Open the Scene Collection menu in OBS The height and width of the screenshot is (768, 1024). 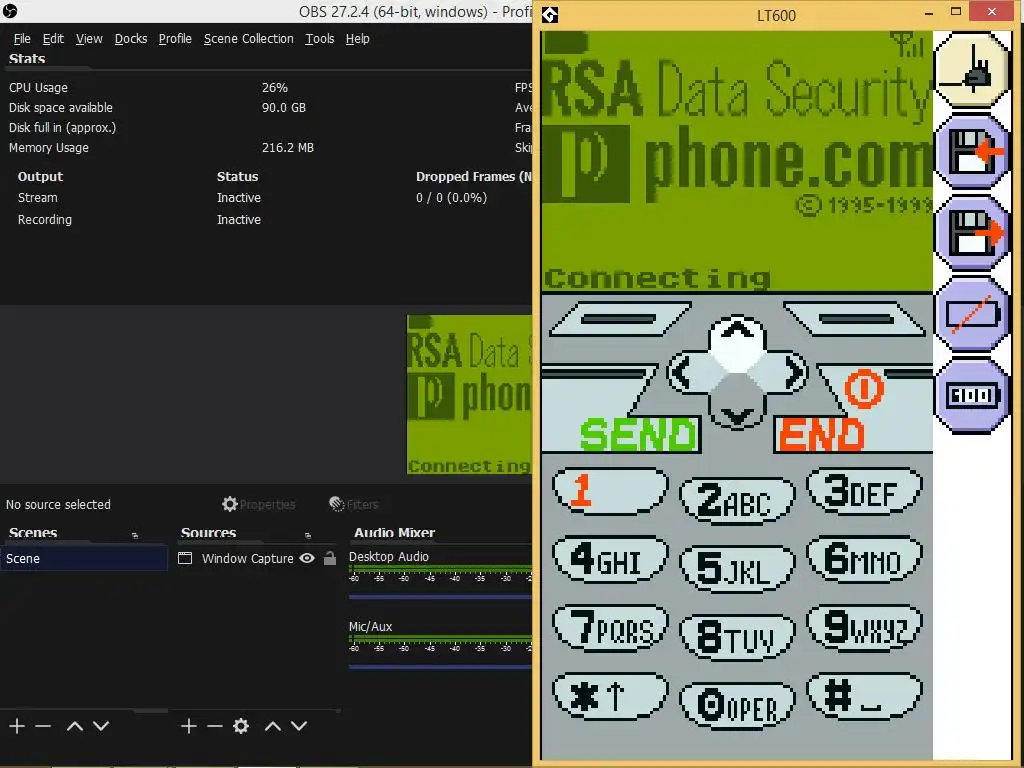pos(248,39)
